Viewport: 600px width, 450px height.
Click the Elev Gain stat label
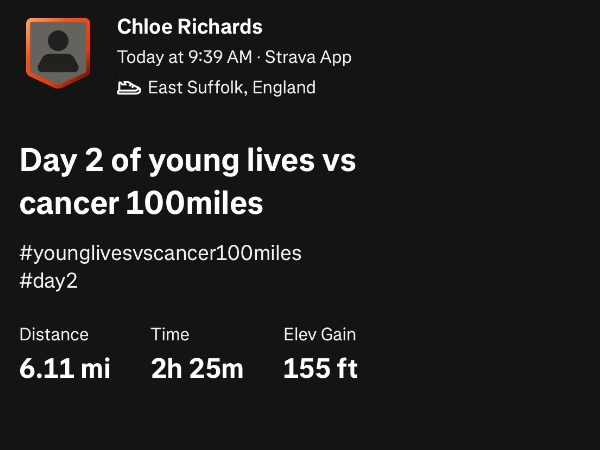[x=319, y=335]
